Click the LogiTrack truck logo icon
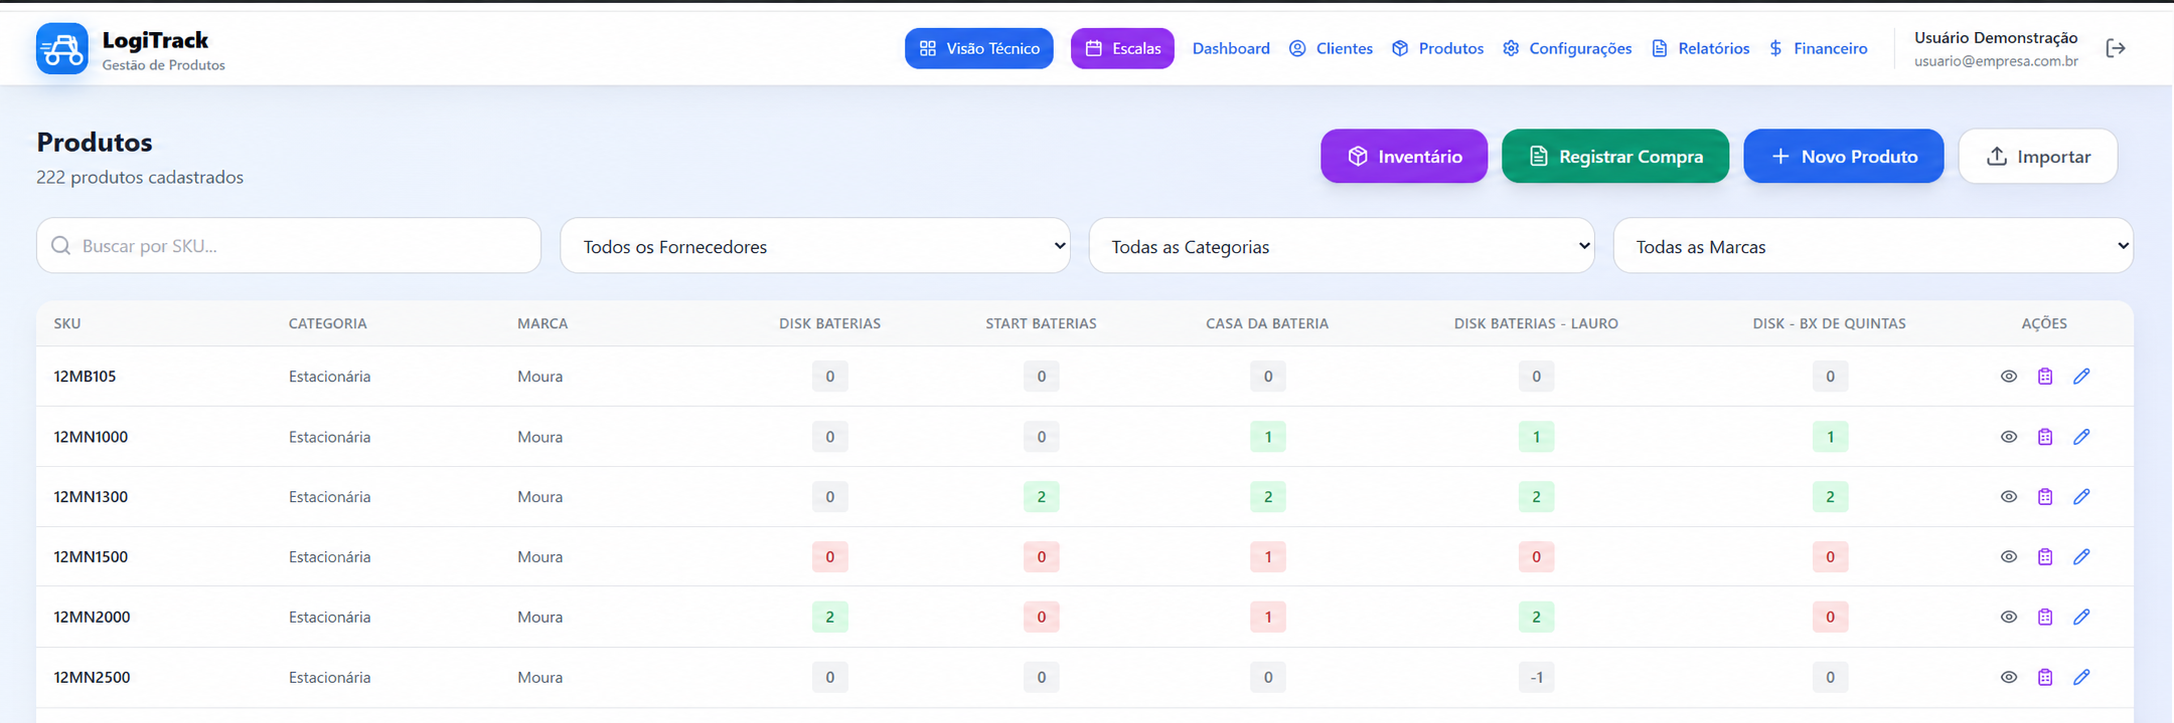The width and height of the screenshot is (2174, 723). tap(62, 48)
